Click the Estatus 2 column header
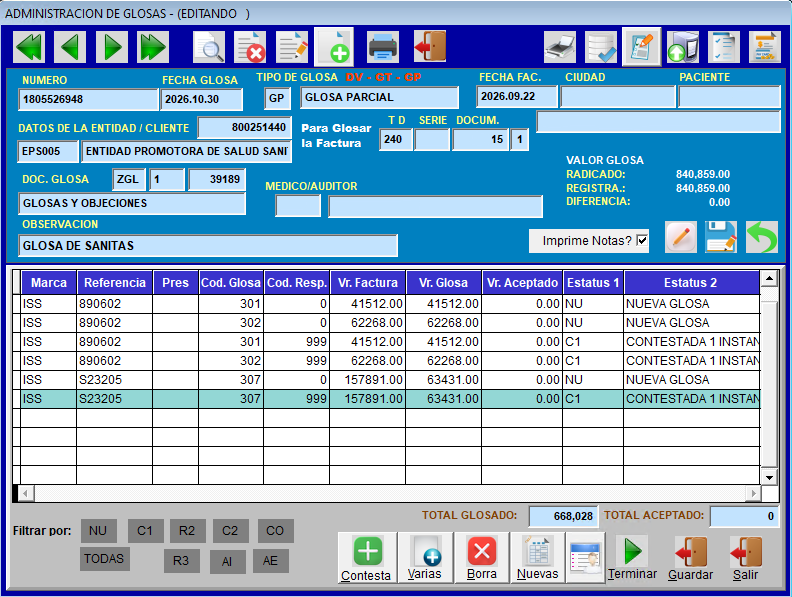 click(691, 283)
